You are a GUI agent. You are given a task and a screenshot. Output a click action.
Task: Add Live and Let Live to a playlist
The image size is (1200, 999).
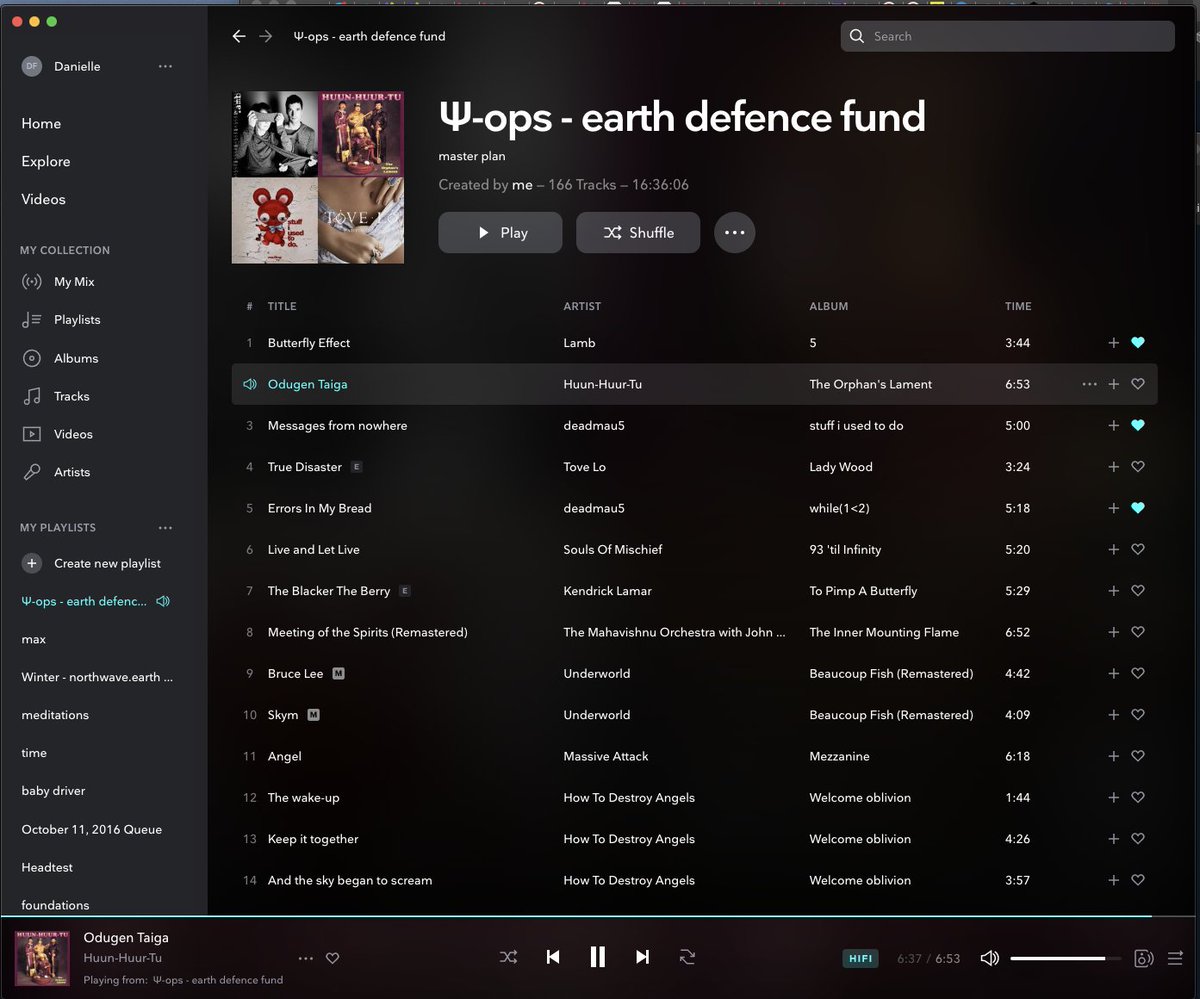point(1113,550)
